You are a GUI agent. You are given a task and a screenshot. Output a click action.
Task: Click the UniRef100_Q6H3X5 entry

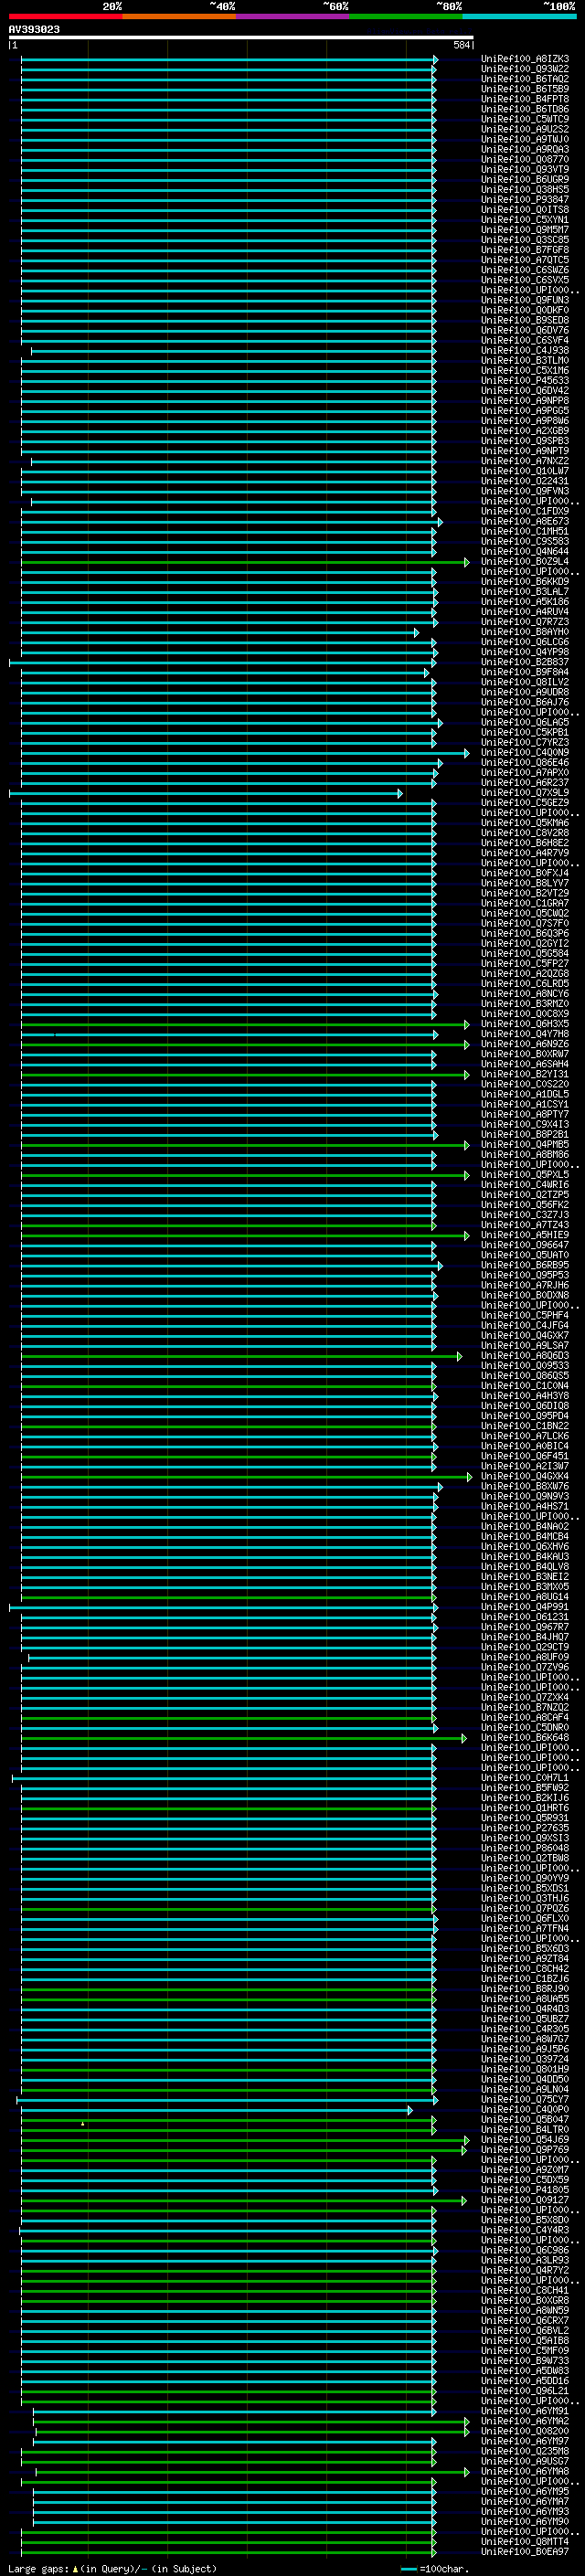[525, 1023]
